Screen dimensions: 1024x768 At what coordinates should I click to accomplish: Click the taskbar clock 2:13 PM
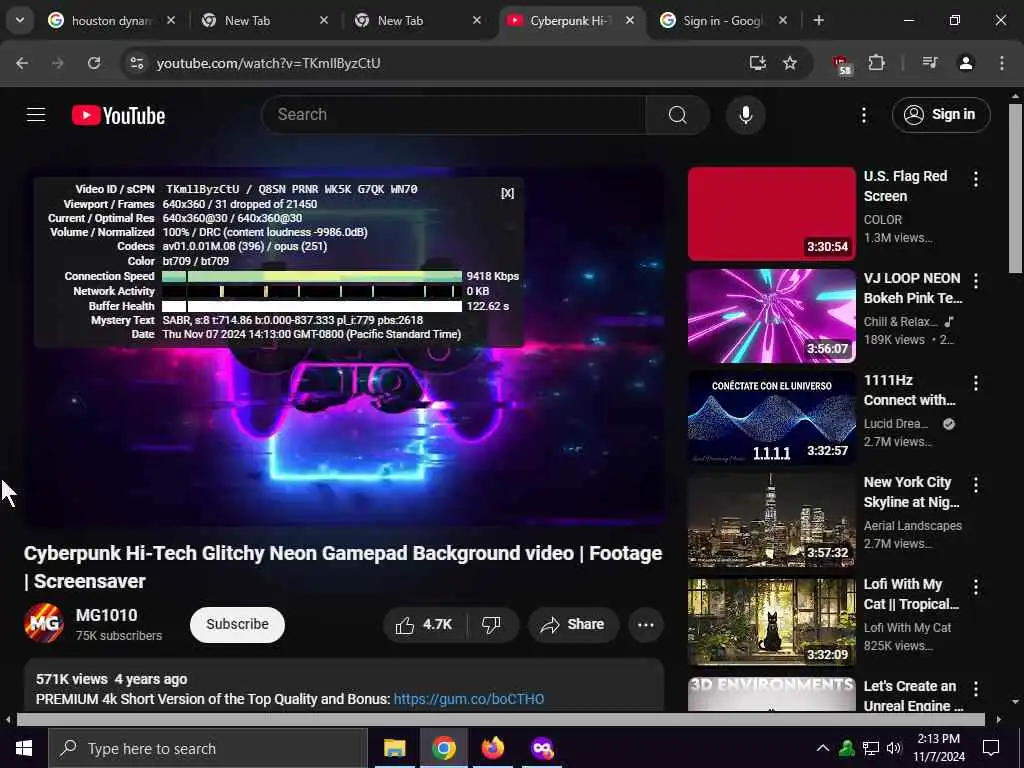(938, 739)
